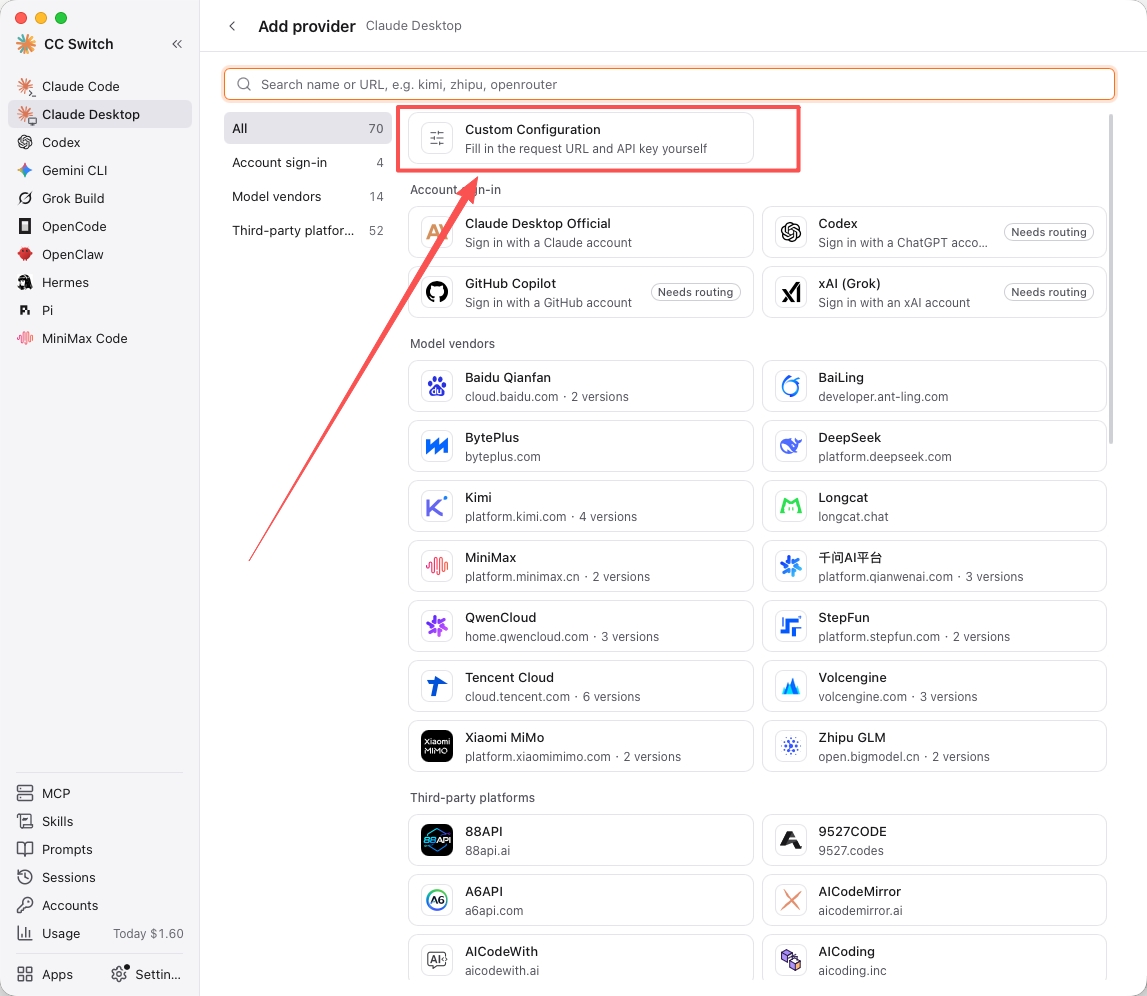Choose the Longcat vendor
The height and width of the screenshot is (996, 1147).
934,506
